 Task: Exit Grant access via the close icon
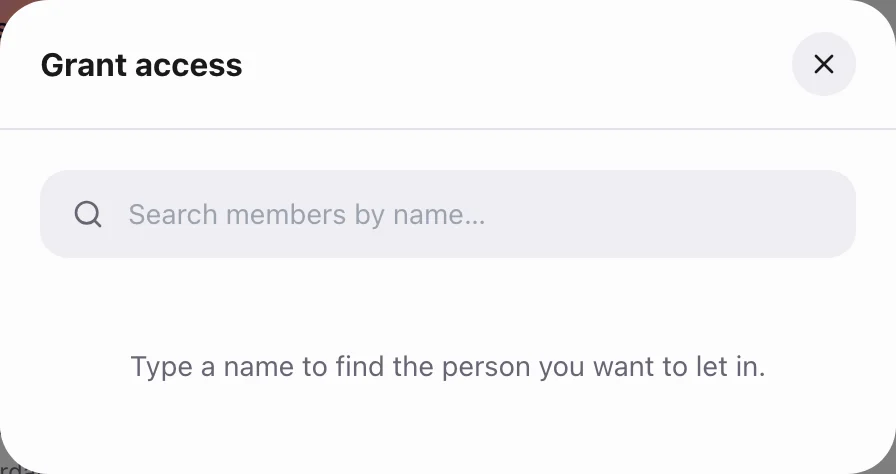click(823, 64)
